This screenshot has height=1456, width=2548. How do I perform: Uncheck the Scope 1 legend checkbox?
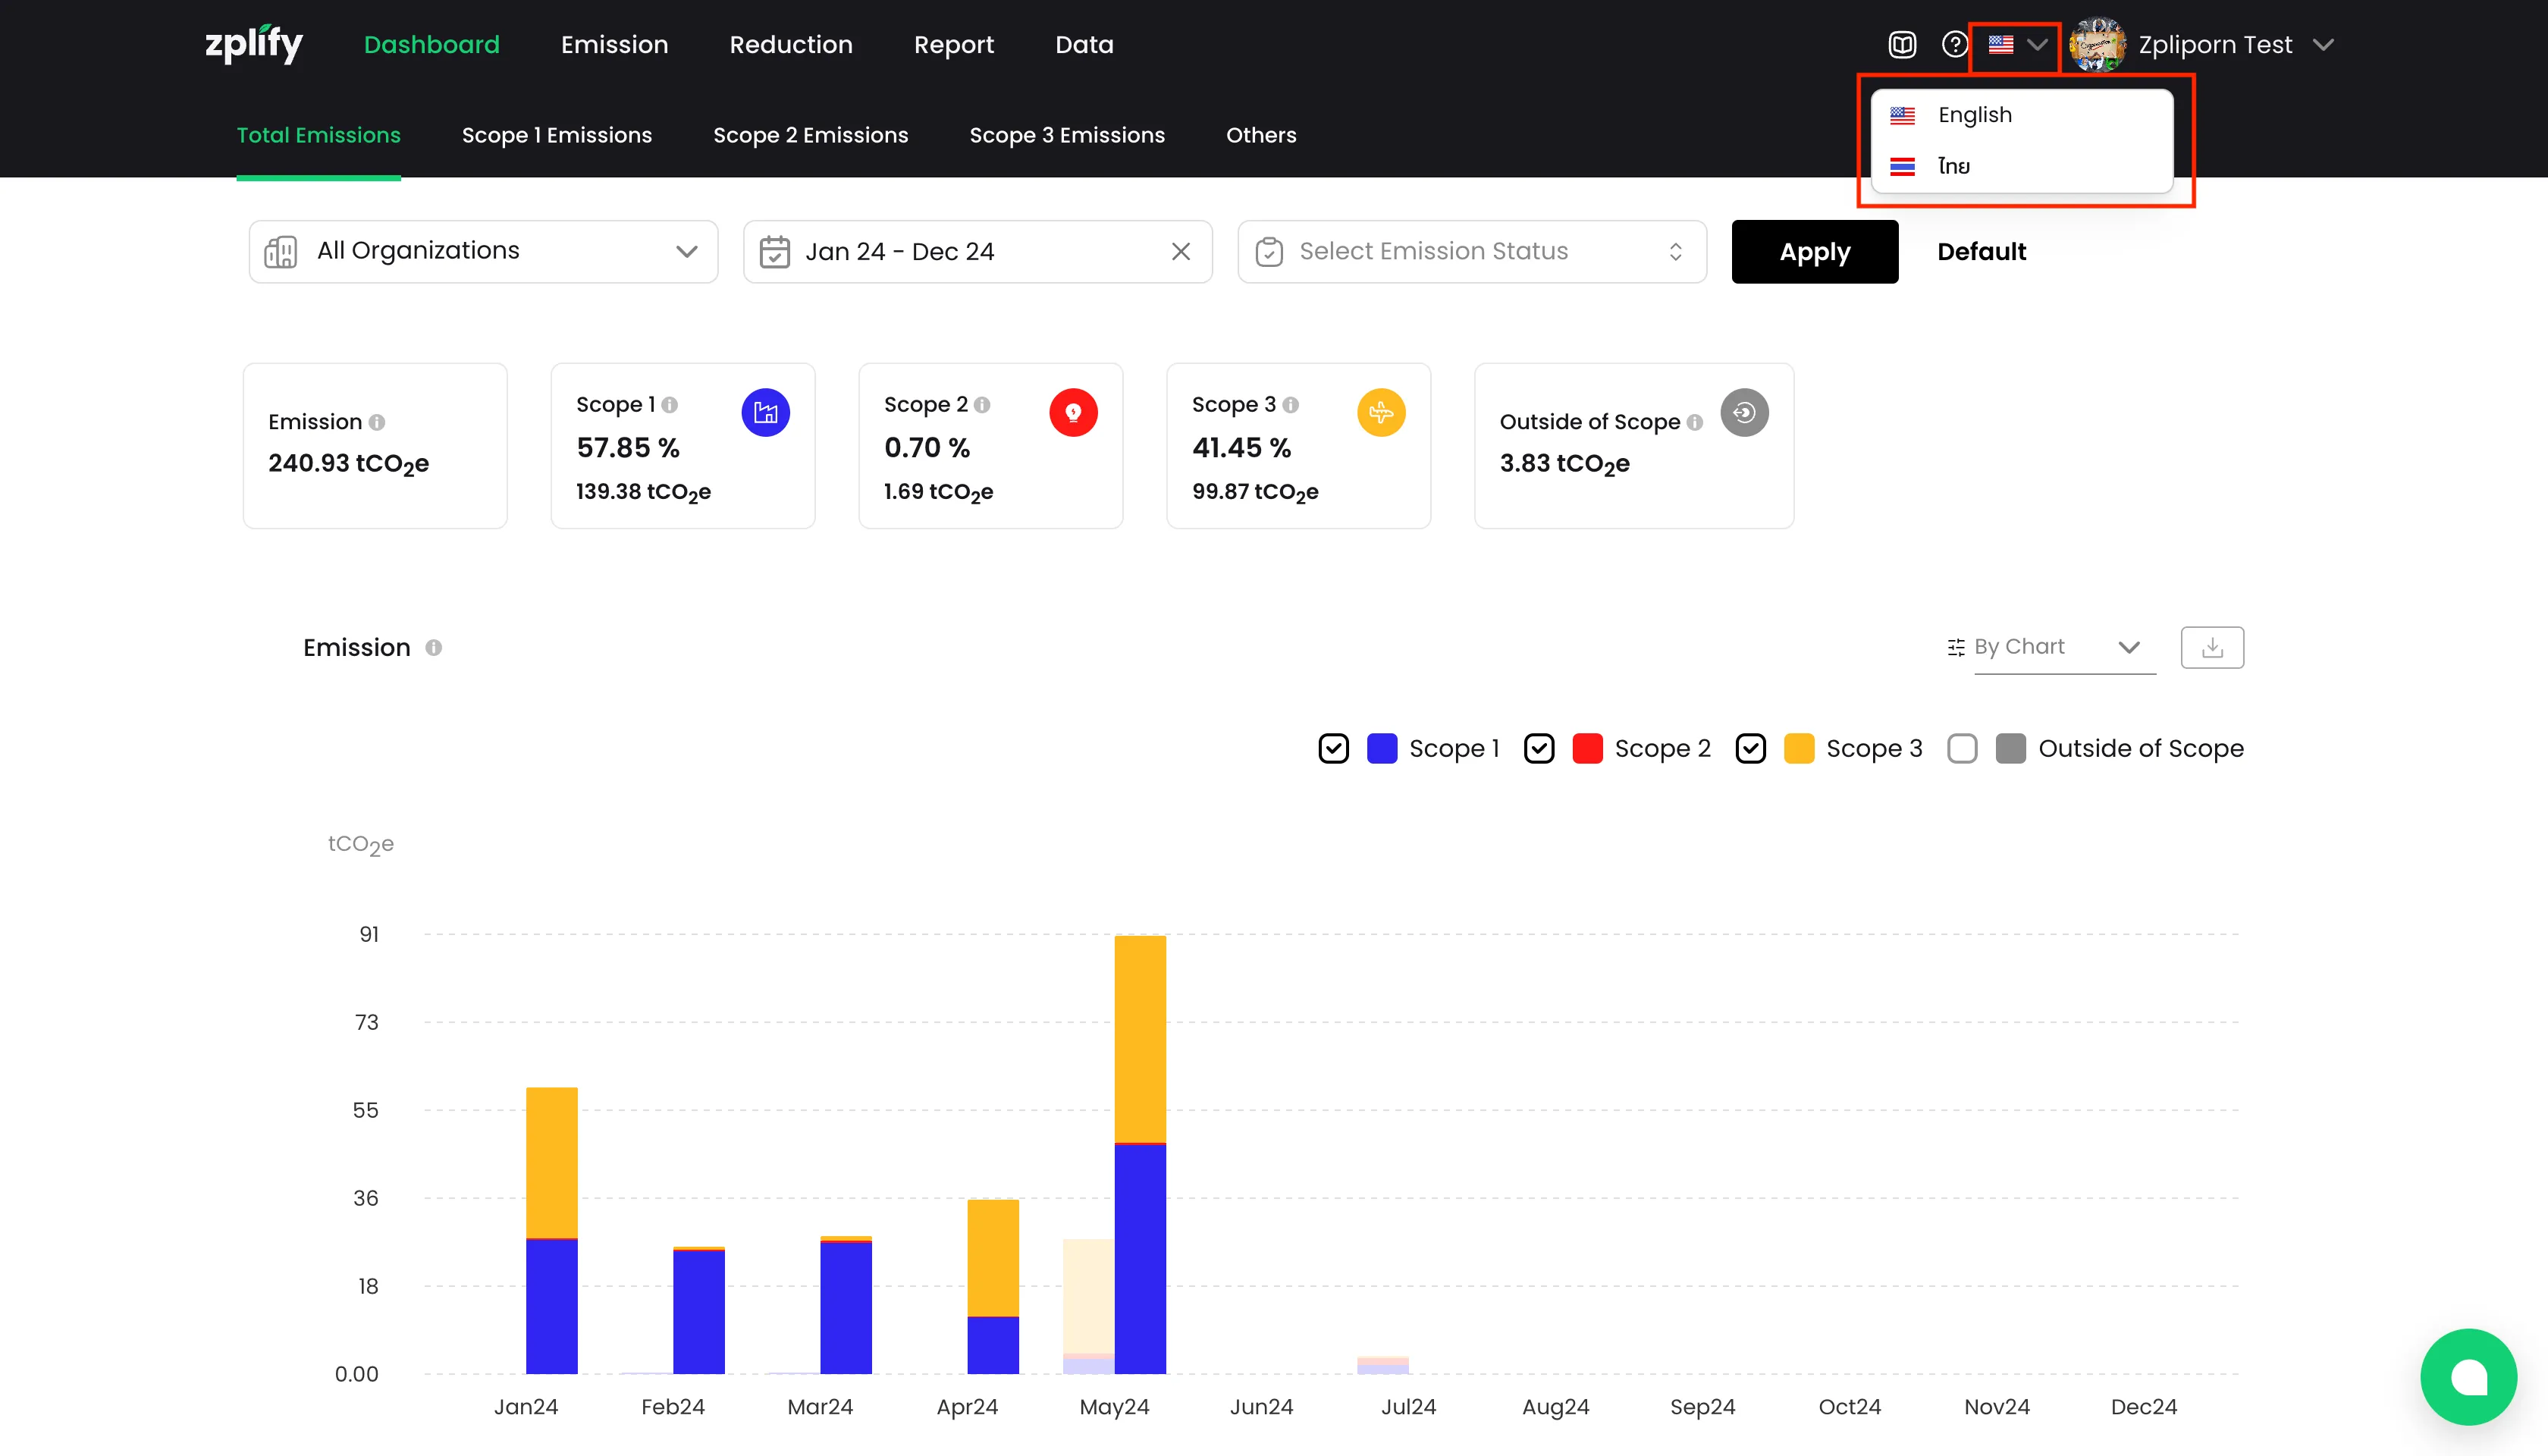point(1333,748)
